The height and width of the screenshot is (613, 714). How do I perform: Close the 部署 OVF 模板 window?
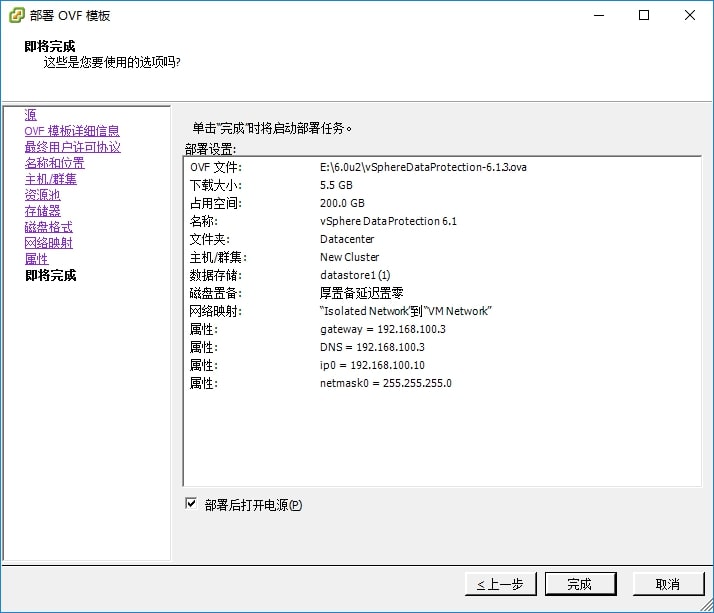[689, 15]
